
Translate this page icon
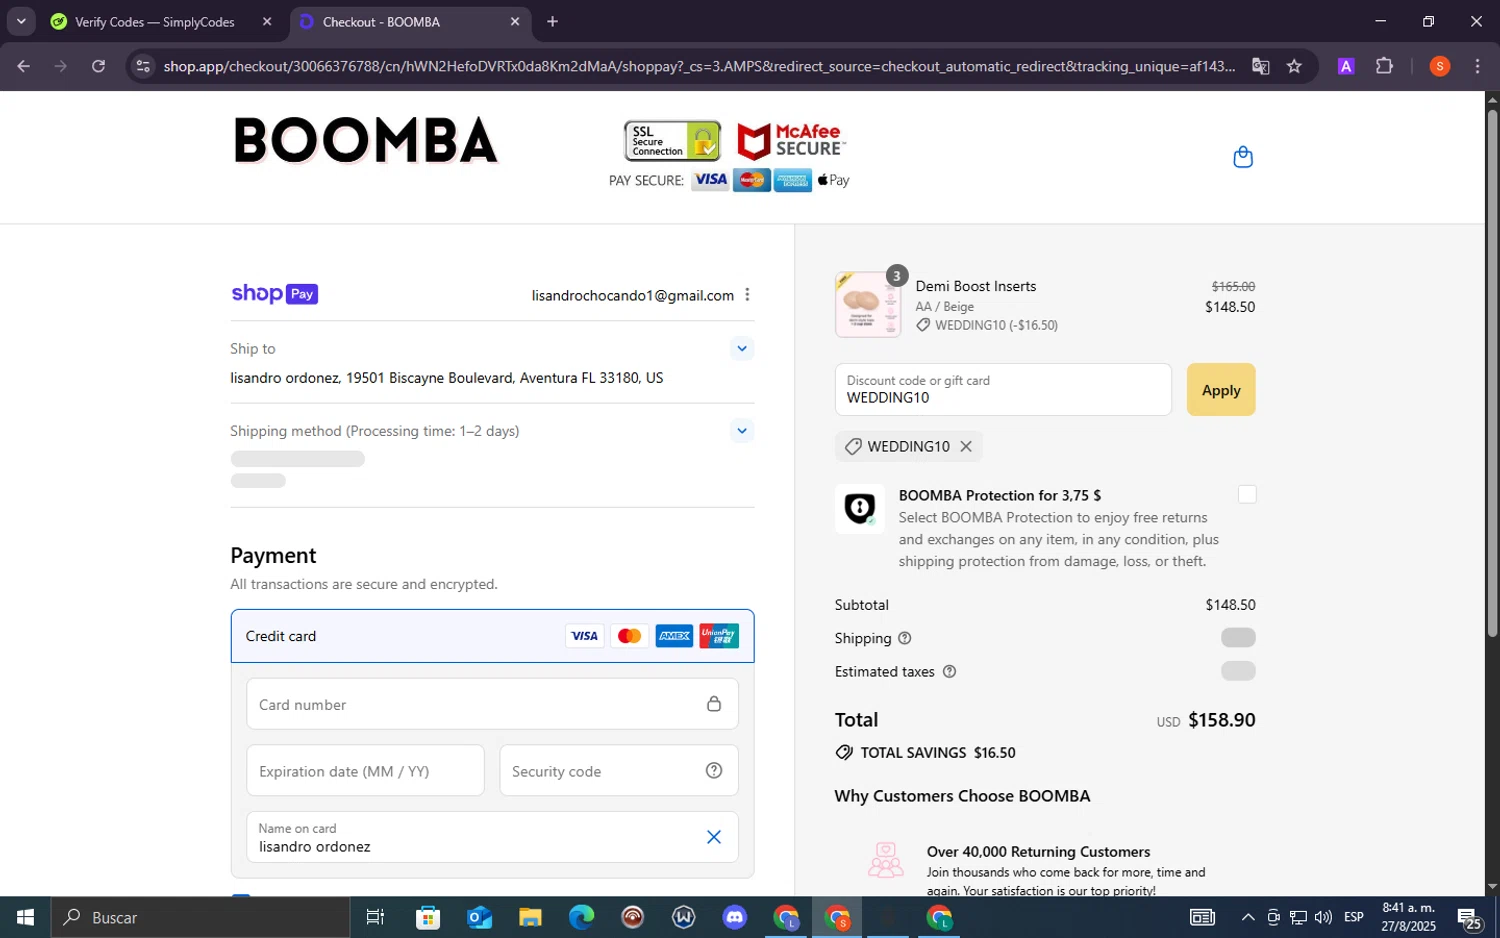coord(1260,66)
